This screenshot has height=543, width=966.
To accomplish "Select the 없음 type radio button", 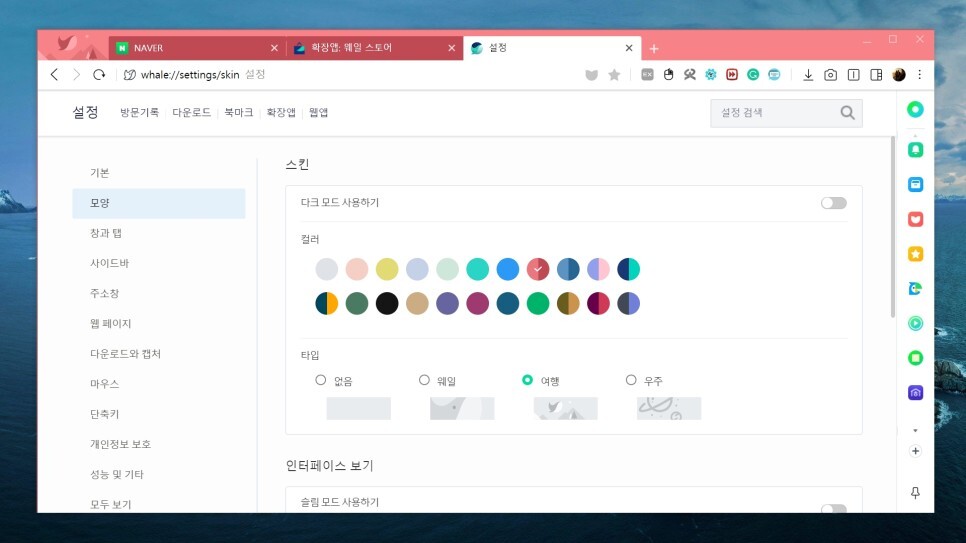I will 320,380.
